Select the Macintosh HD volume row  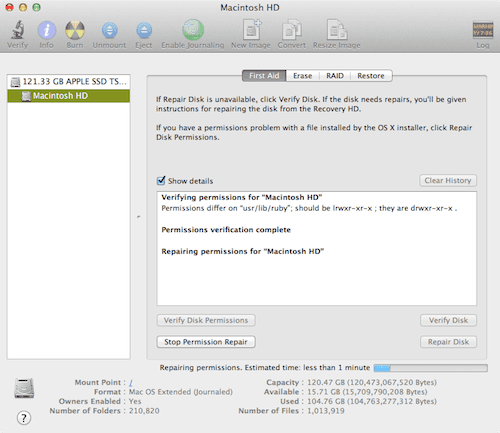click(69, 96)
